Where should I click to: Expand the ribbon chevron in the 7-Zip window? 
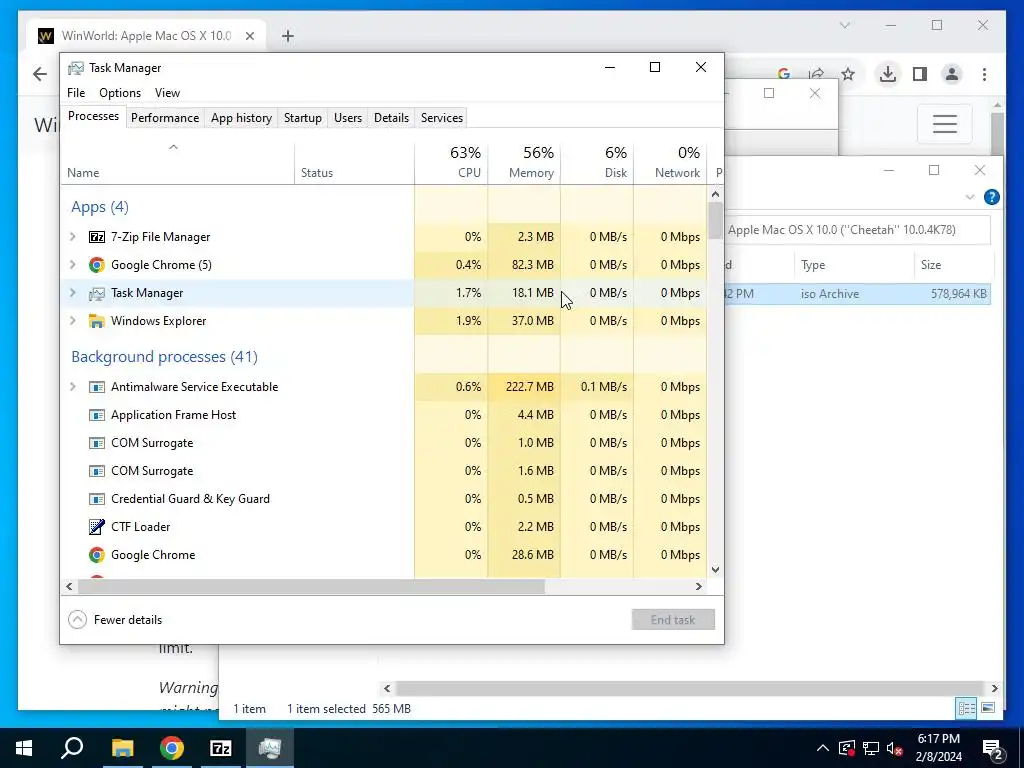click(970, 197)
